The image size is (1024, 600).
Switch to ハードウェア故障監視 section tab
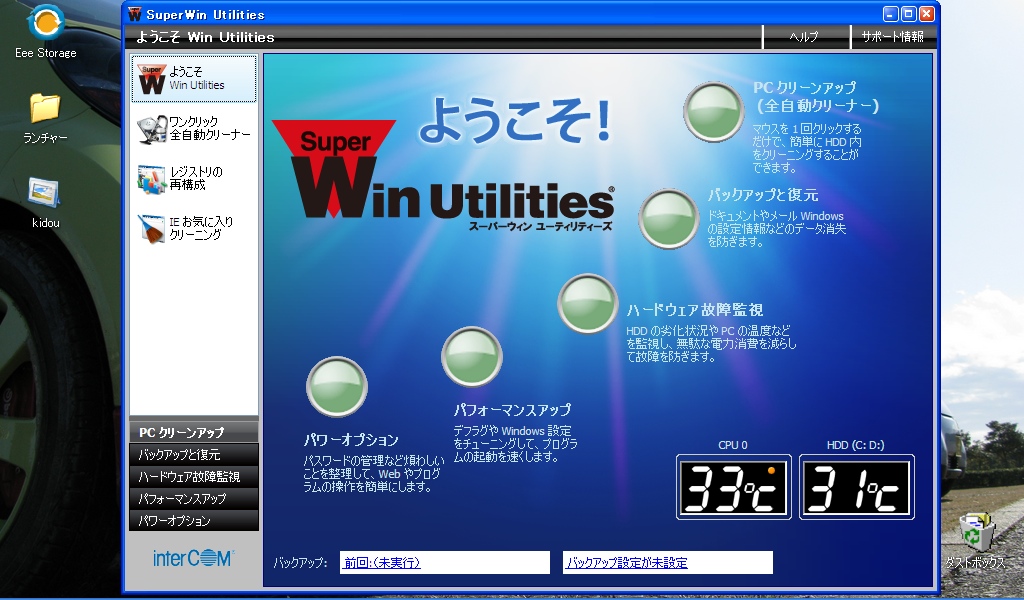click(x=194, y=477)
